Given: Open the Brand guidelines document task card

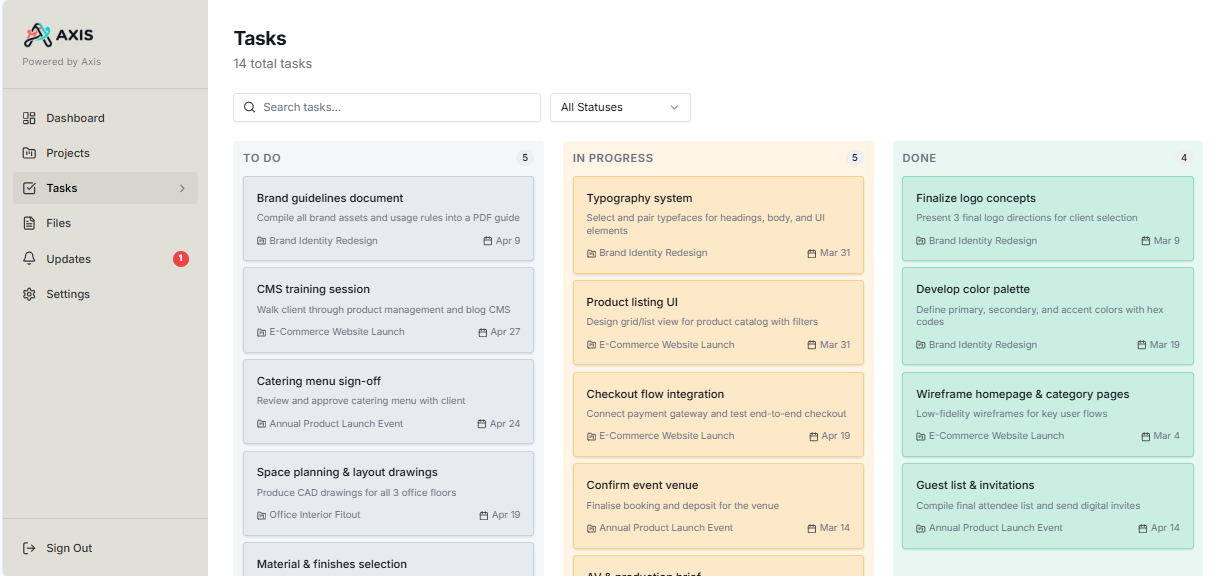Looking at the screenshot, I should point(388,219).
